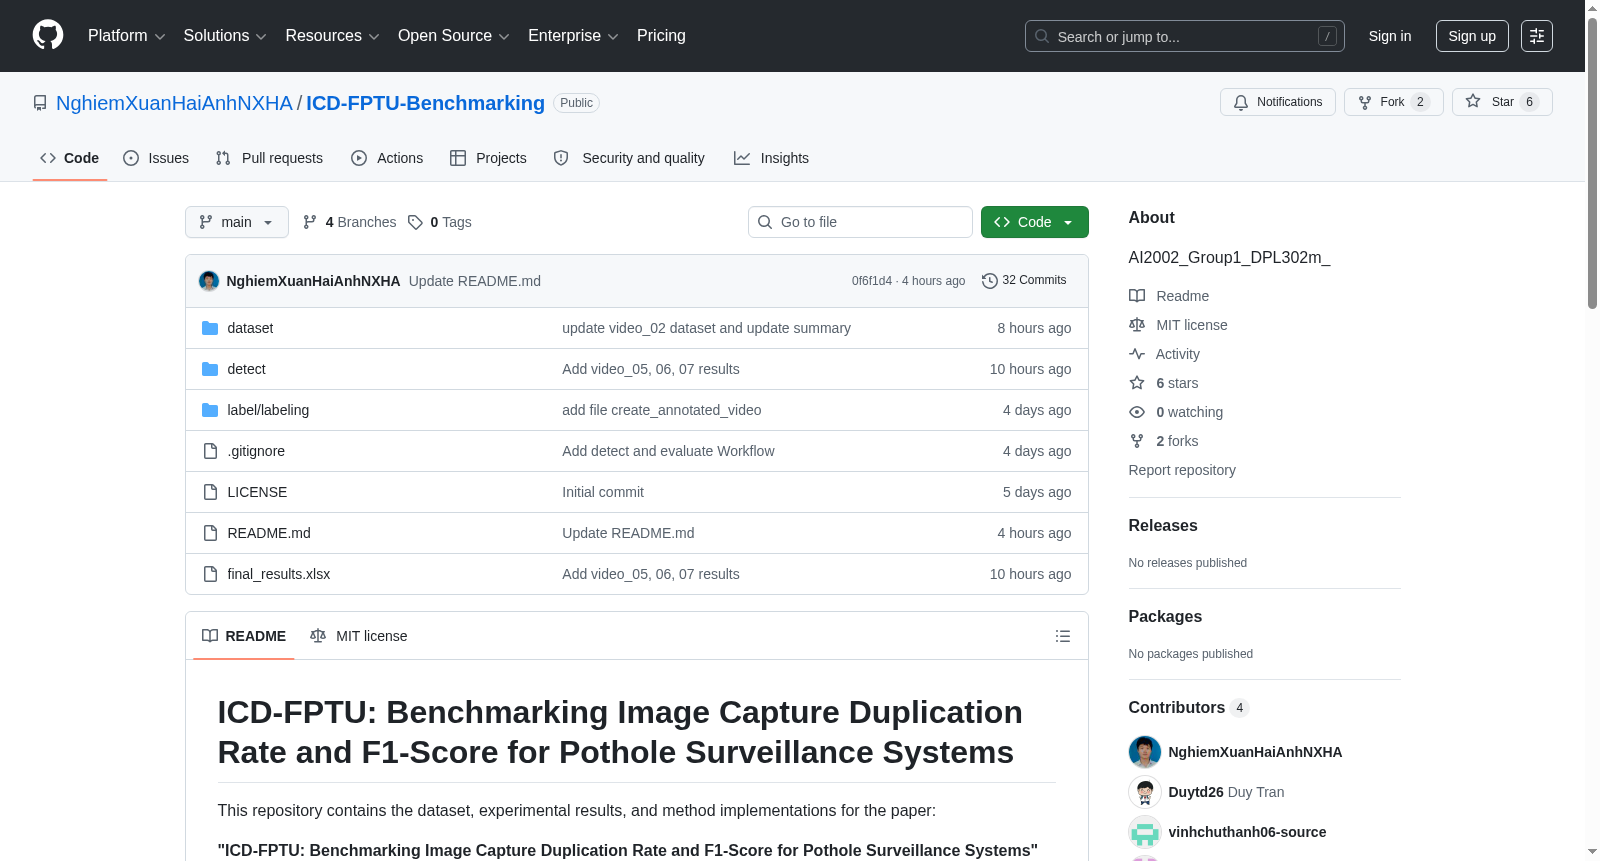Expand the Resources menu
1600x861 pixels.
332,36
